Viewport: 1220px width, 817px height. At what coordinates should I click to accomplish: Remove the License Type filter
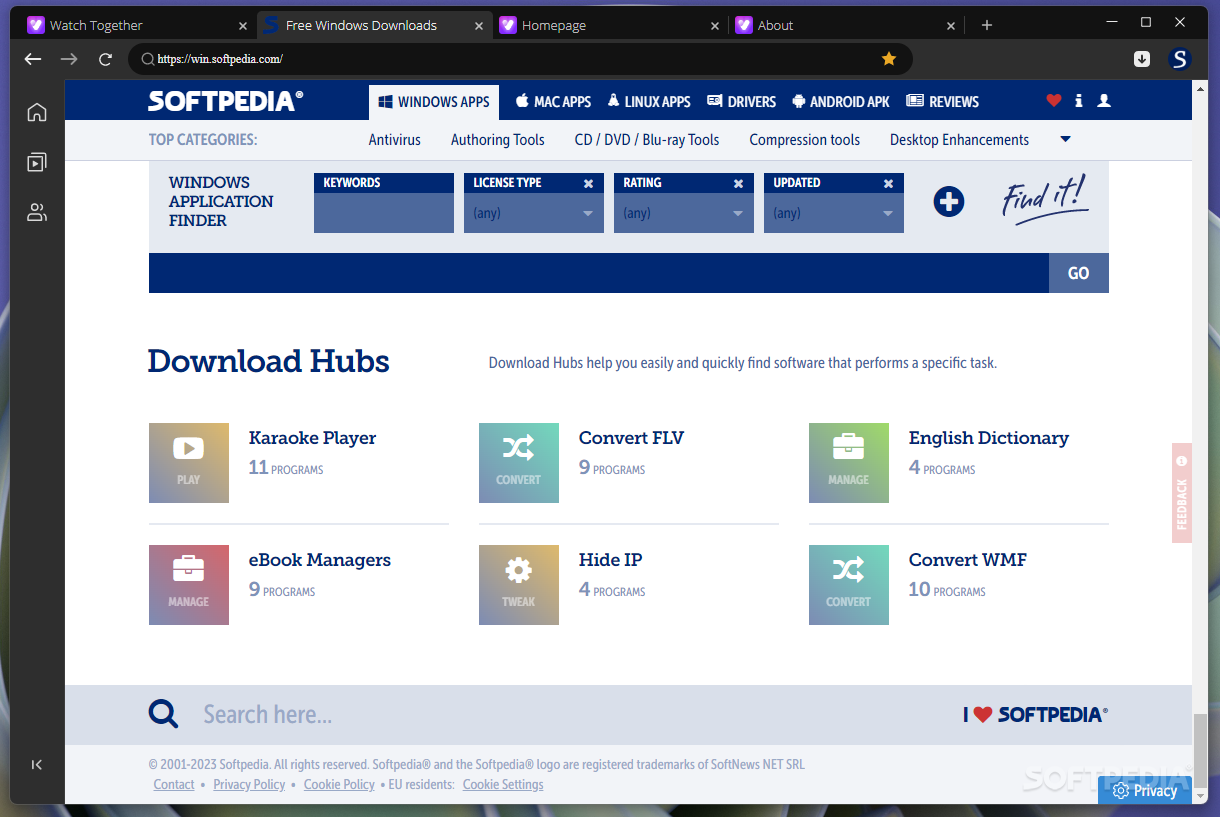tap(588, 183)
